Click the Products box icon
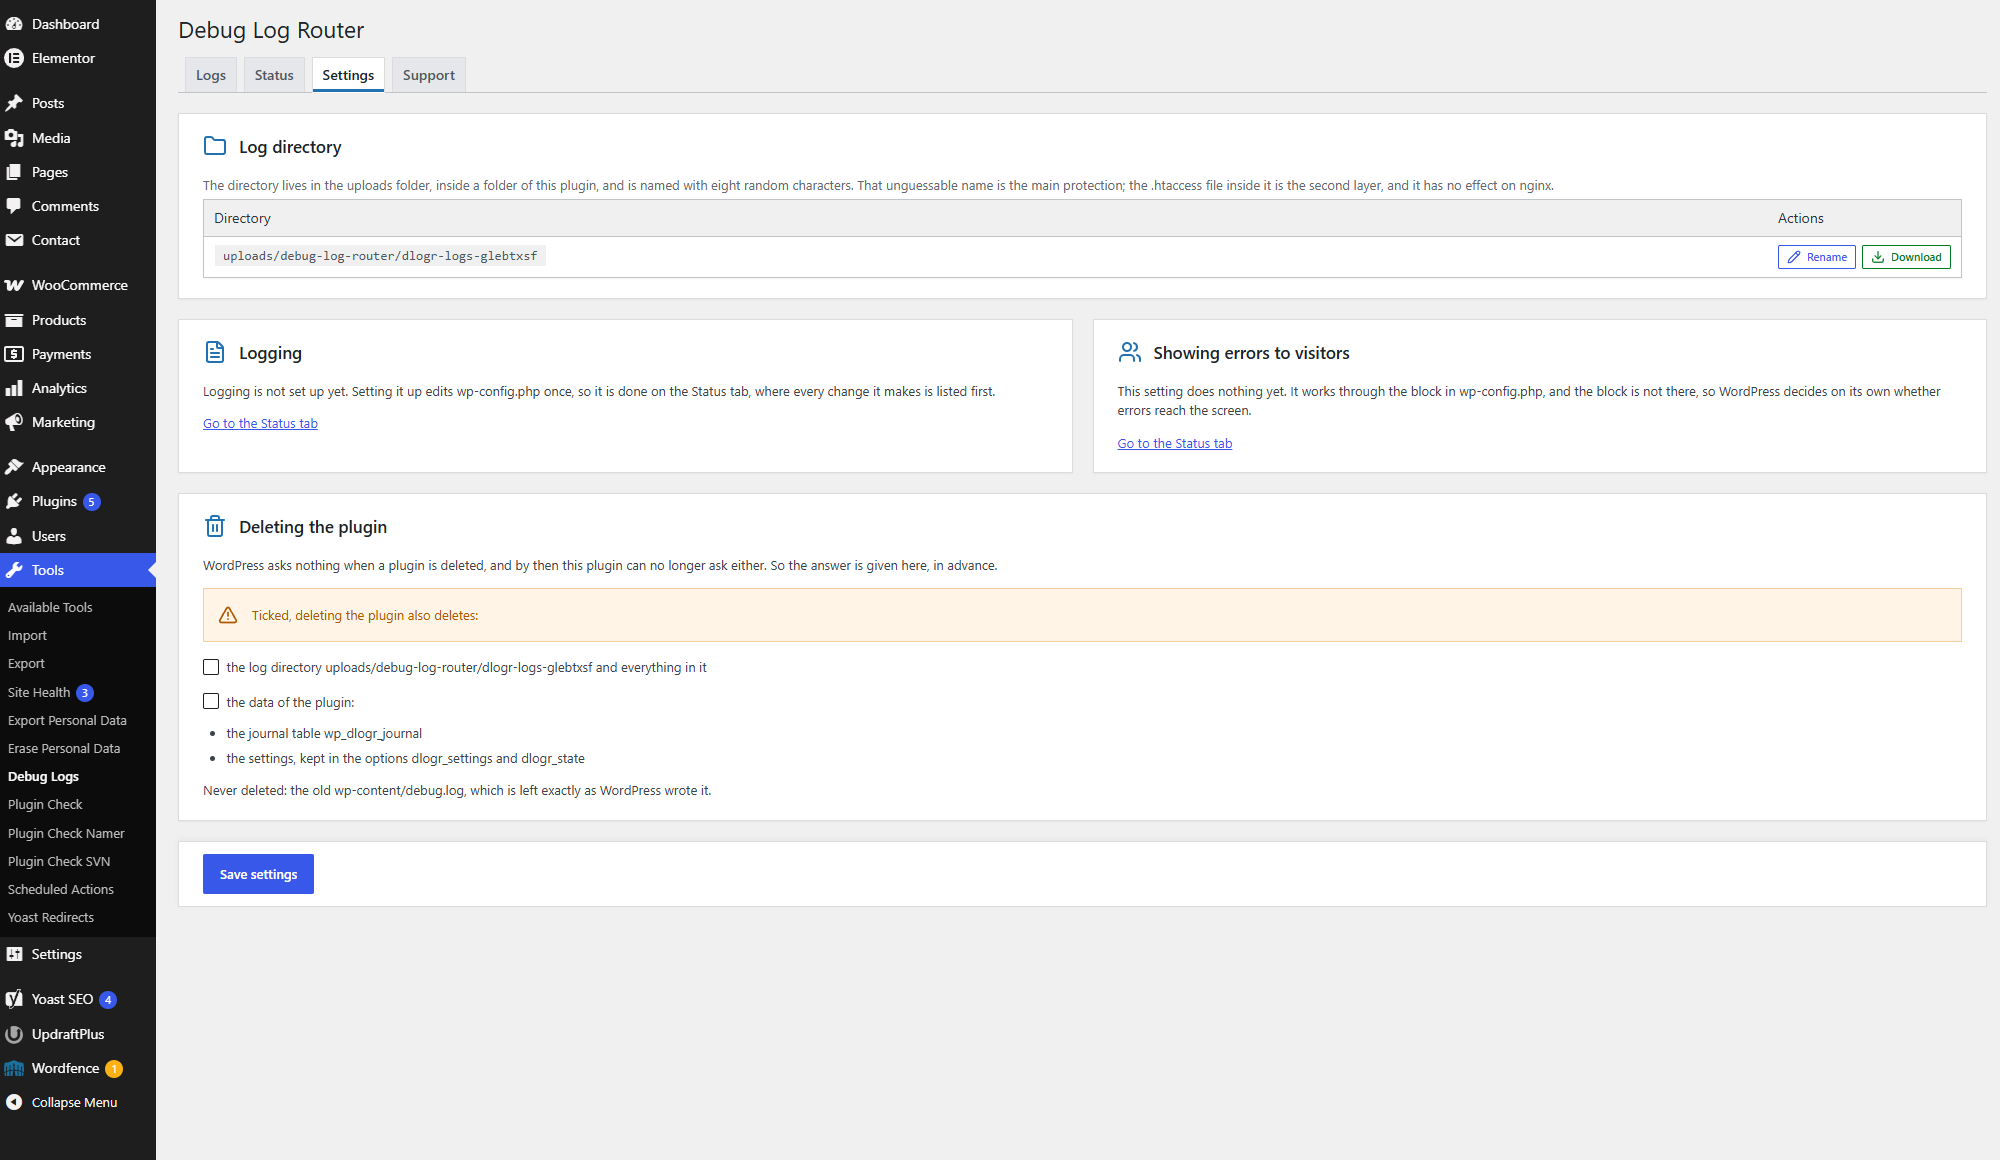 14,320
